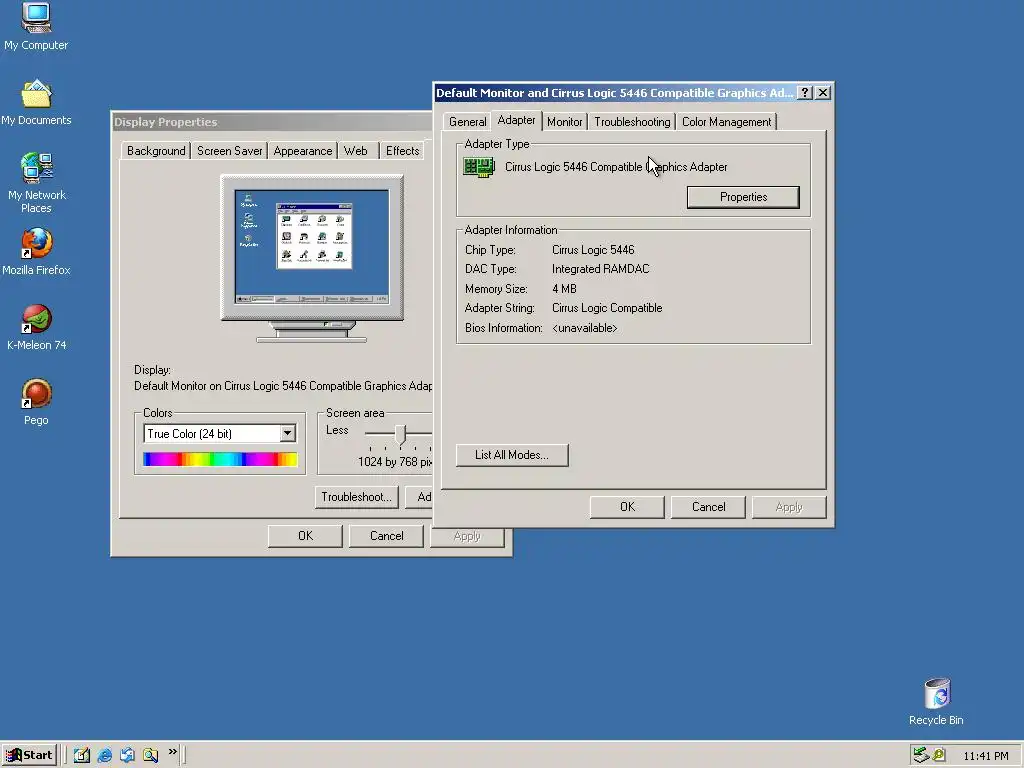Click the Display Properties title bar
The width and height of the screenshot is (1024, 768).
[271, 122]
